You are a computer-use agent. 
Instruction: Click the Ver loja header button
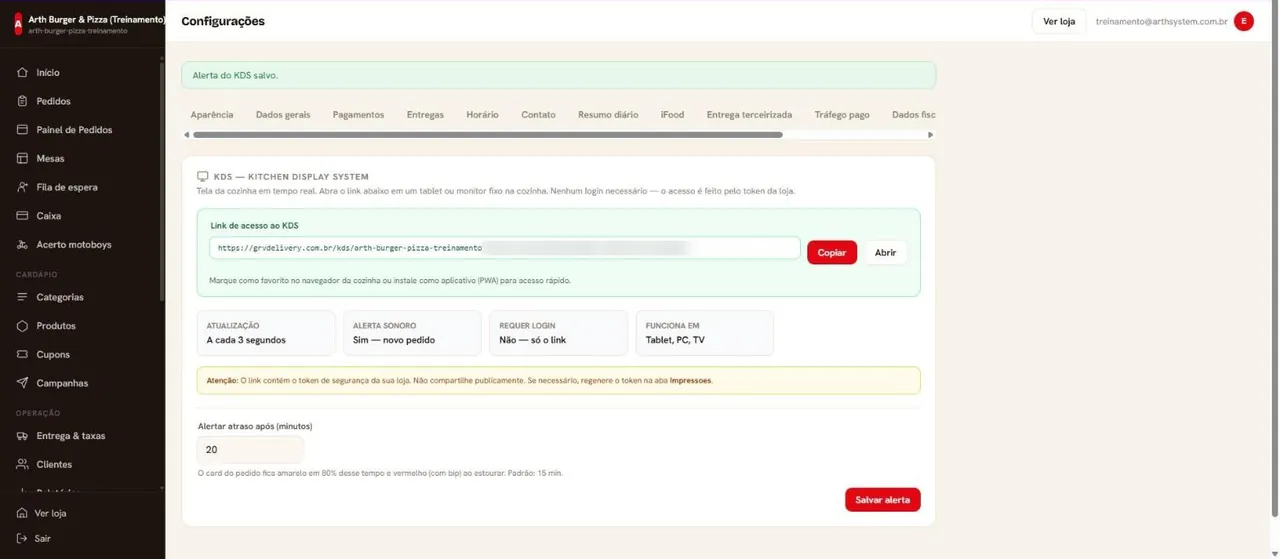pyautogui.click(x=1059, y=21)
